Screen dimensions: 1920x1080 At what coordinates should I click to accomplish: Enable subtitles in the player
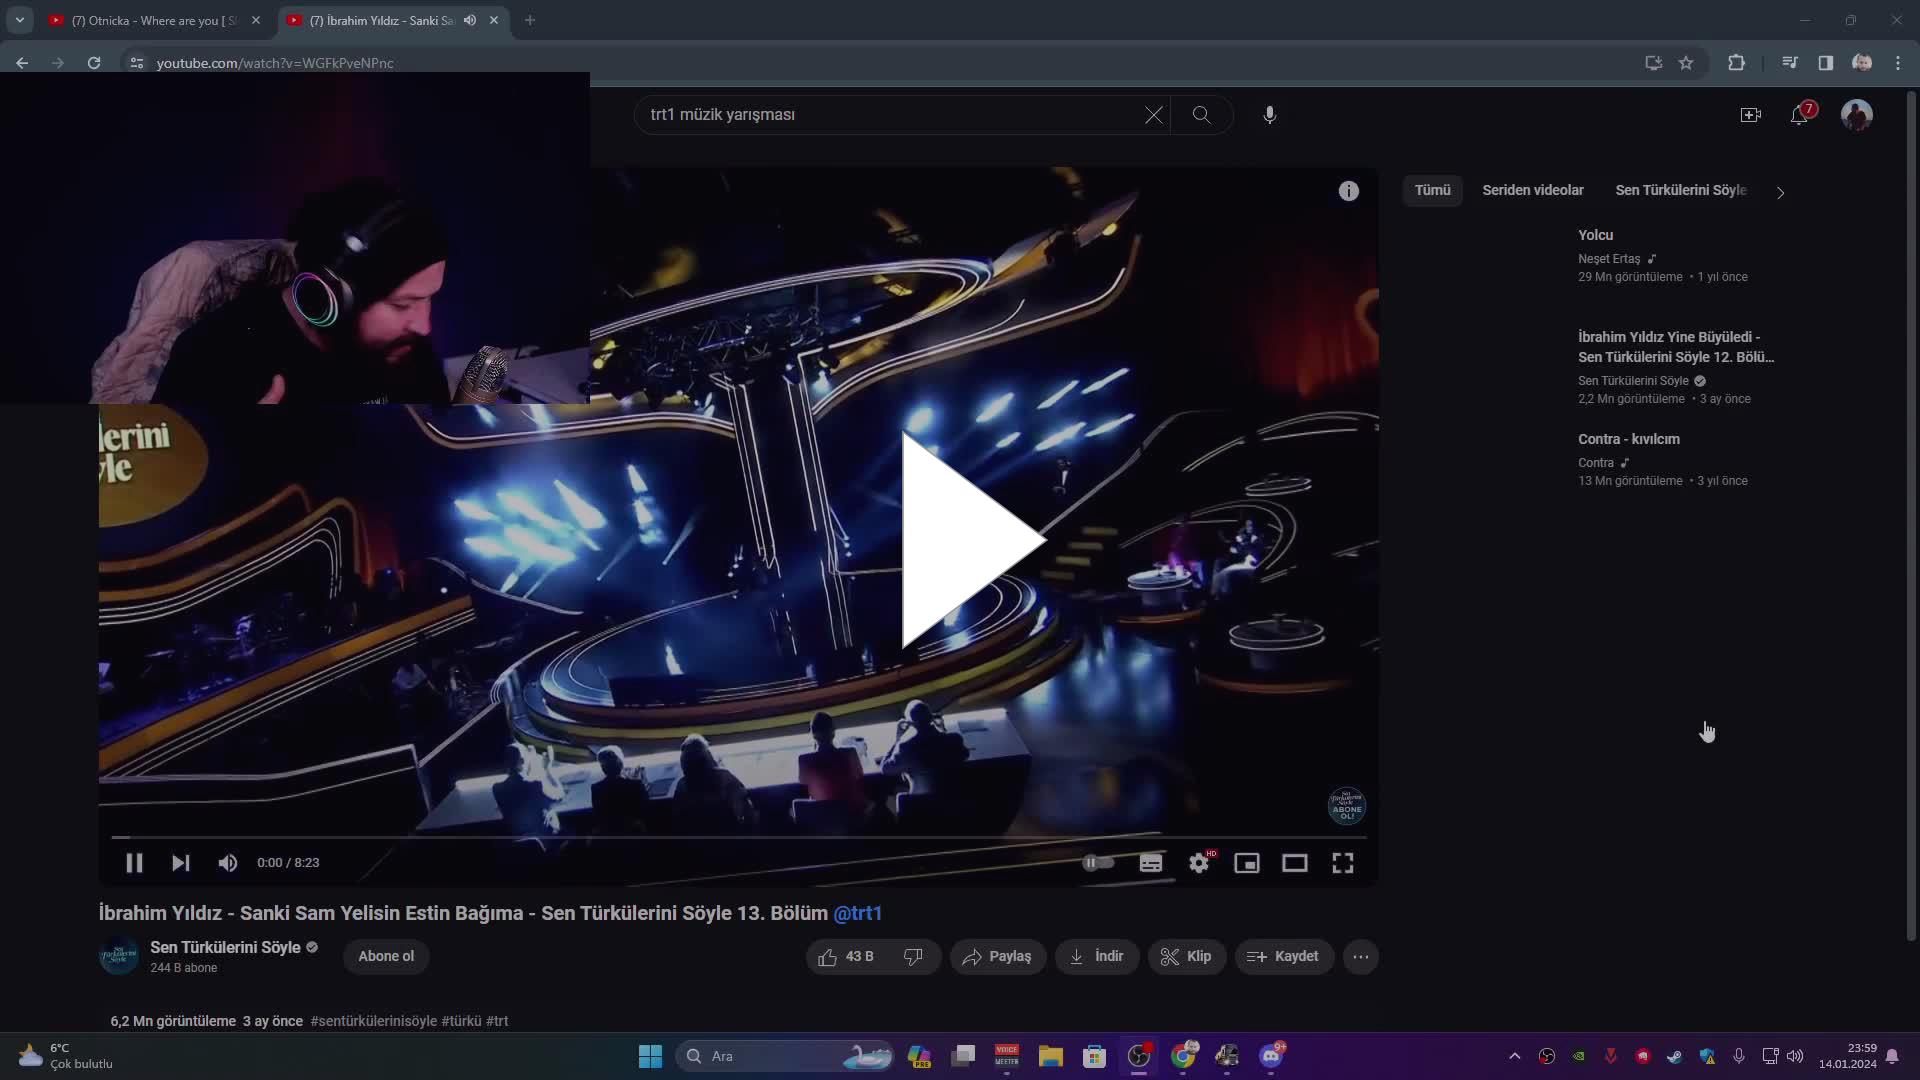pyautogui.click(x=1151, y=862)
